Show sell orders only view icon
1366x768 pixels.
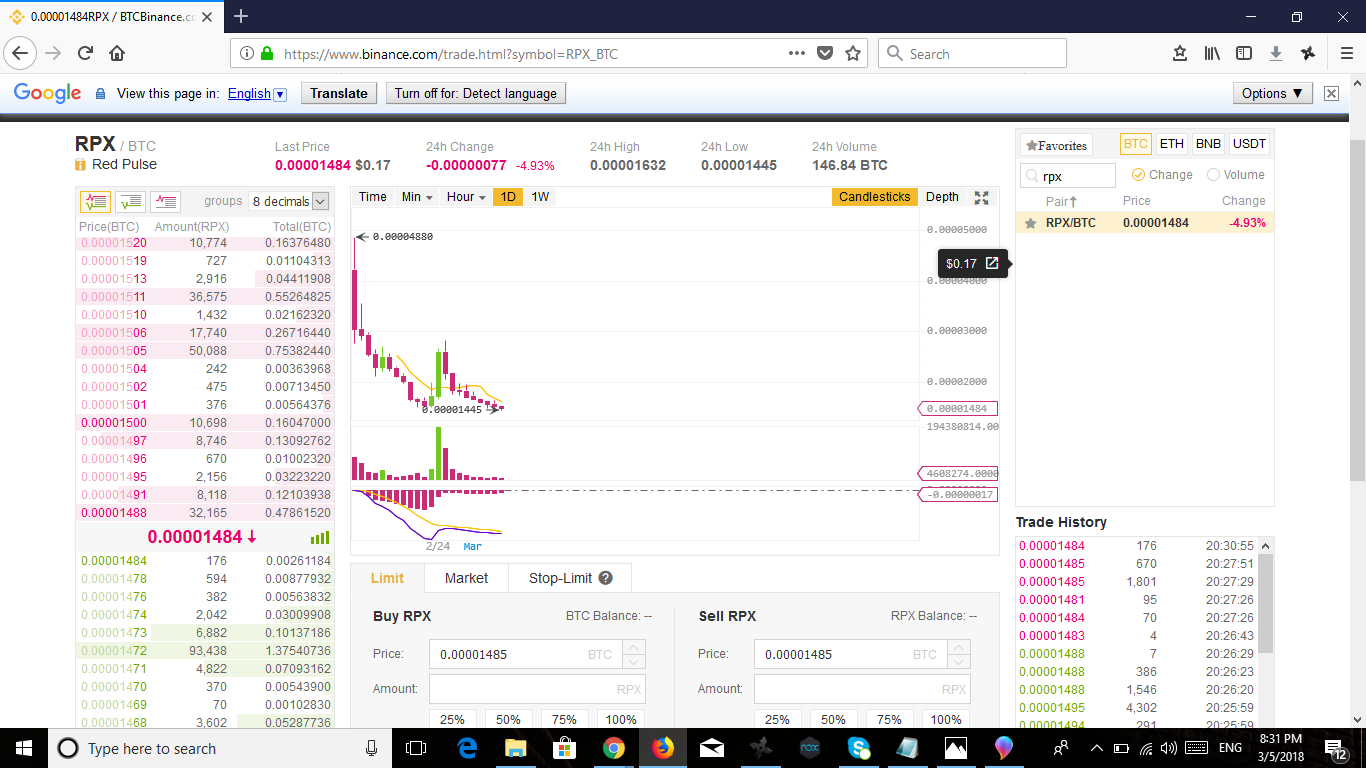(x=165, y=201)
